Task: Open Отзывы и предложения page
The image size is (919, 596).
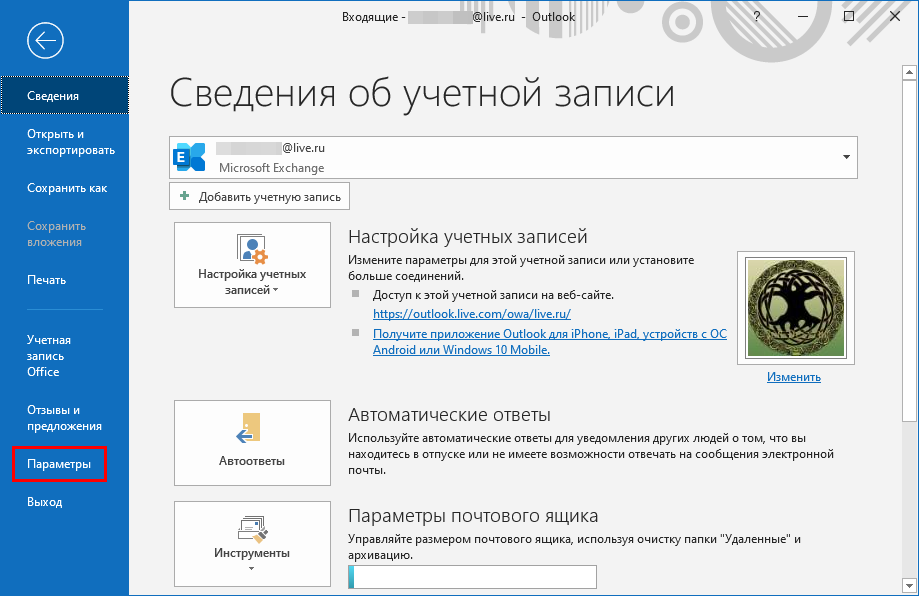Action: (64, 418)
